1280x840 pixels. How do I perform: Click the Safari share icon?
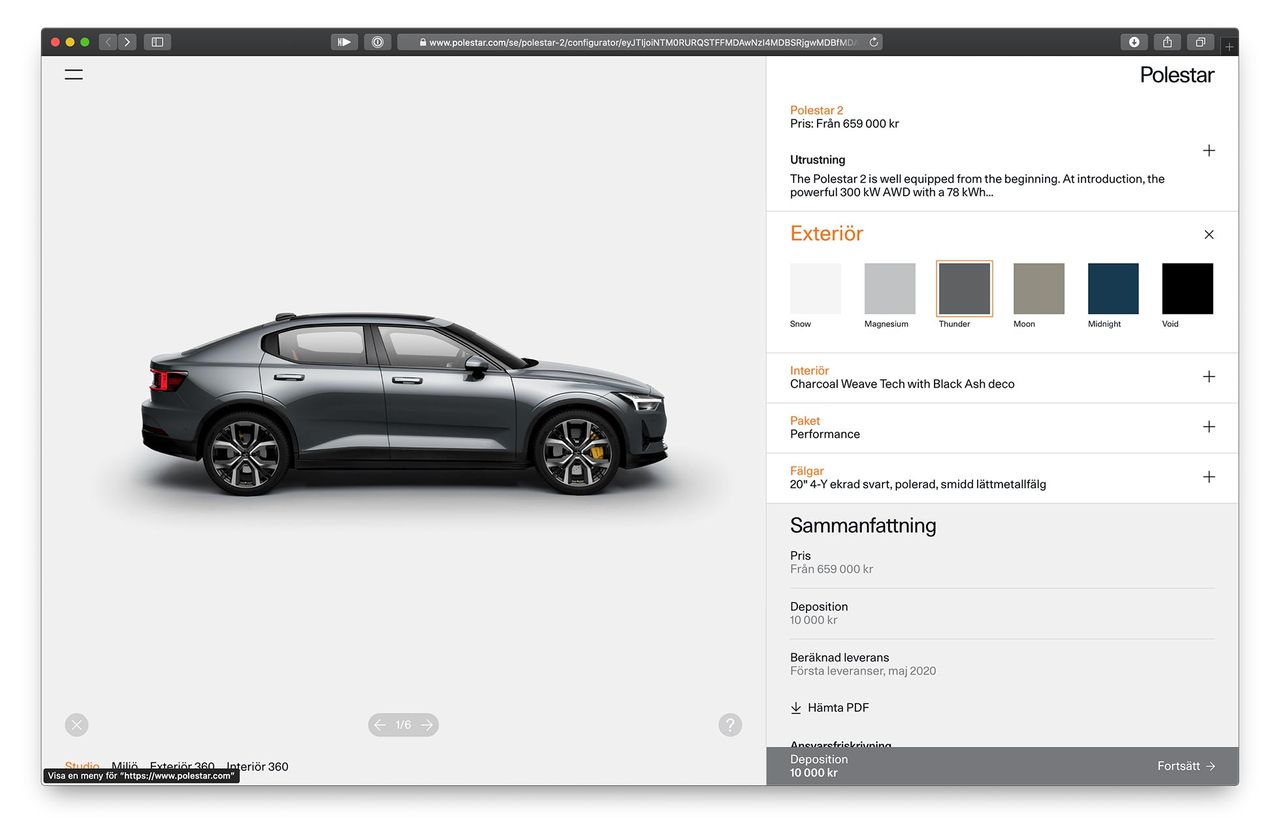pos(1167,42)
